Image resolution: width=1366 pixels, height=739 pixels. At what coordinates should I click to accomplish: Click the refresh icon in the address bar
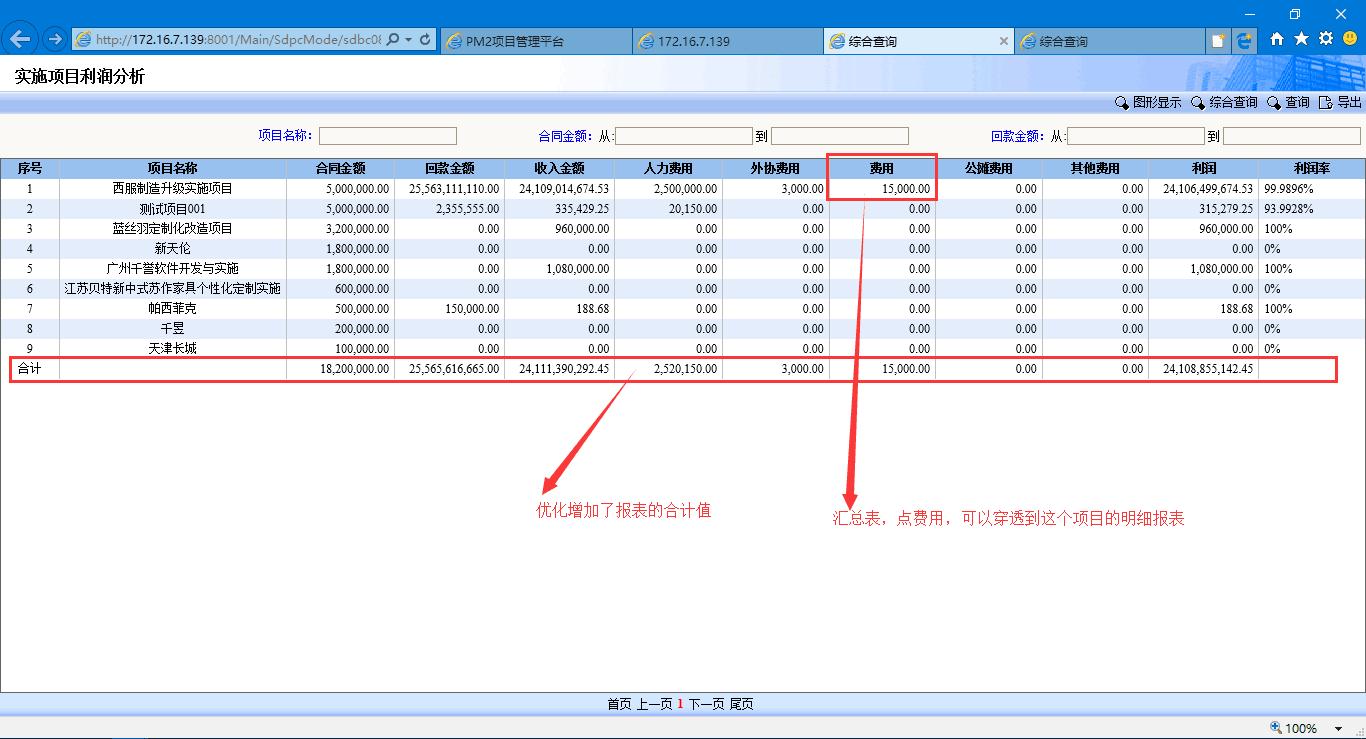tap(425, 40)
